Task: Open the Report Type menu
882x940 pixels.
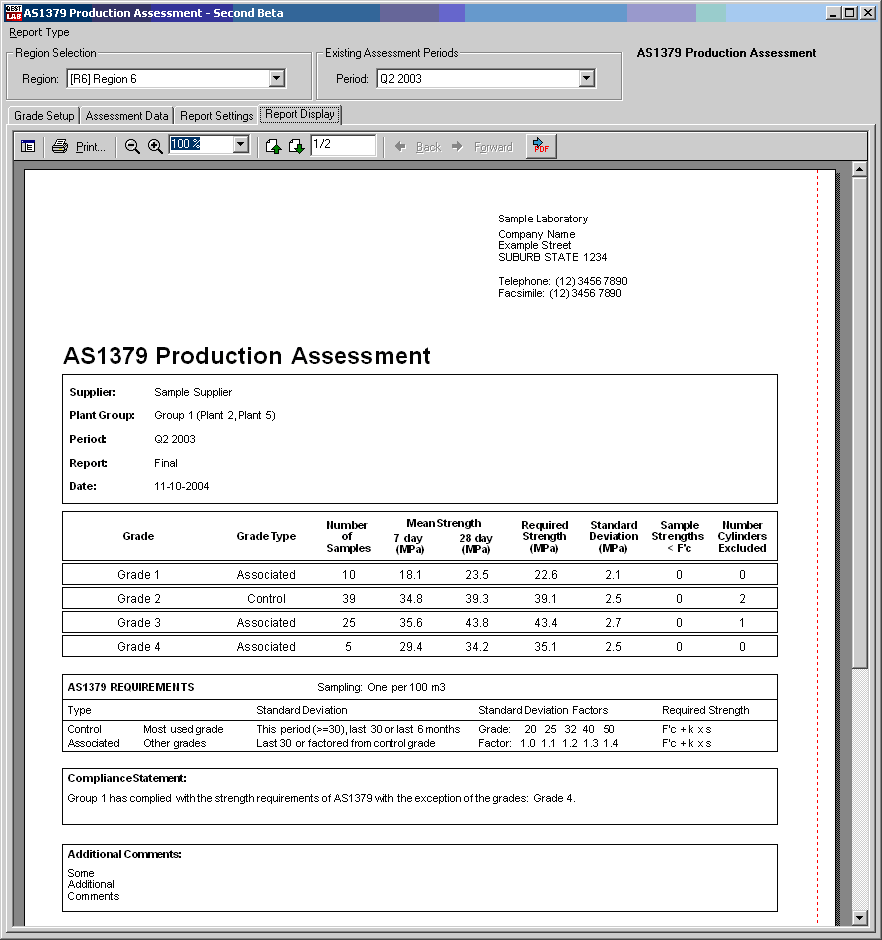Action: [x=40, y=32]
